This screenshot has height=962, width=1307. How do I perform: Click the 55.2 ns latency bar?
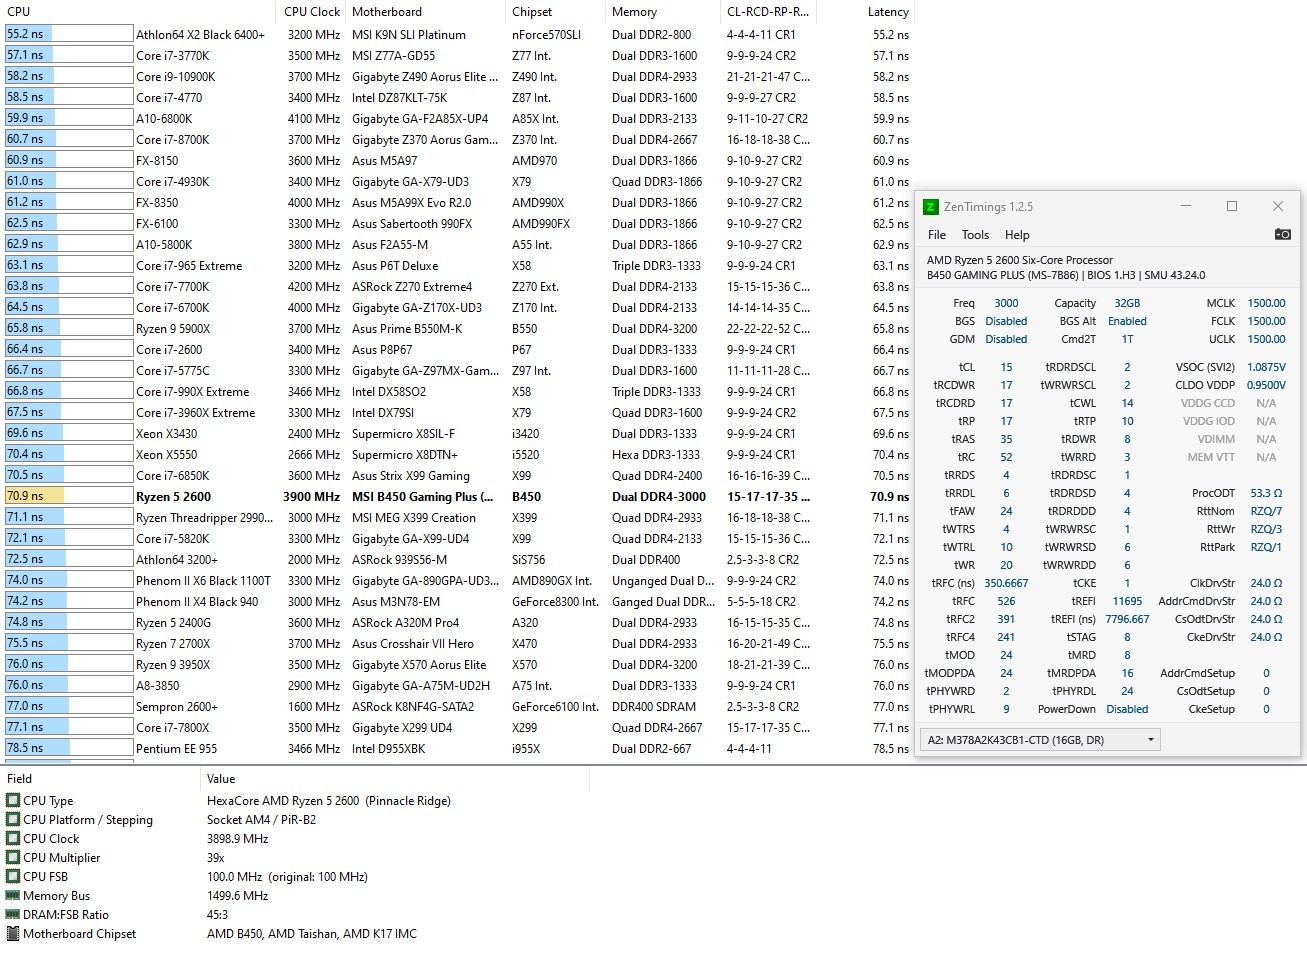(x=30, y=34)
